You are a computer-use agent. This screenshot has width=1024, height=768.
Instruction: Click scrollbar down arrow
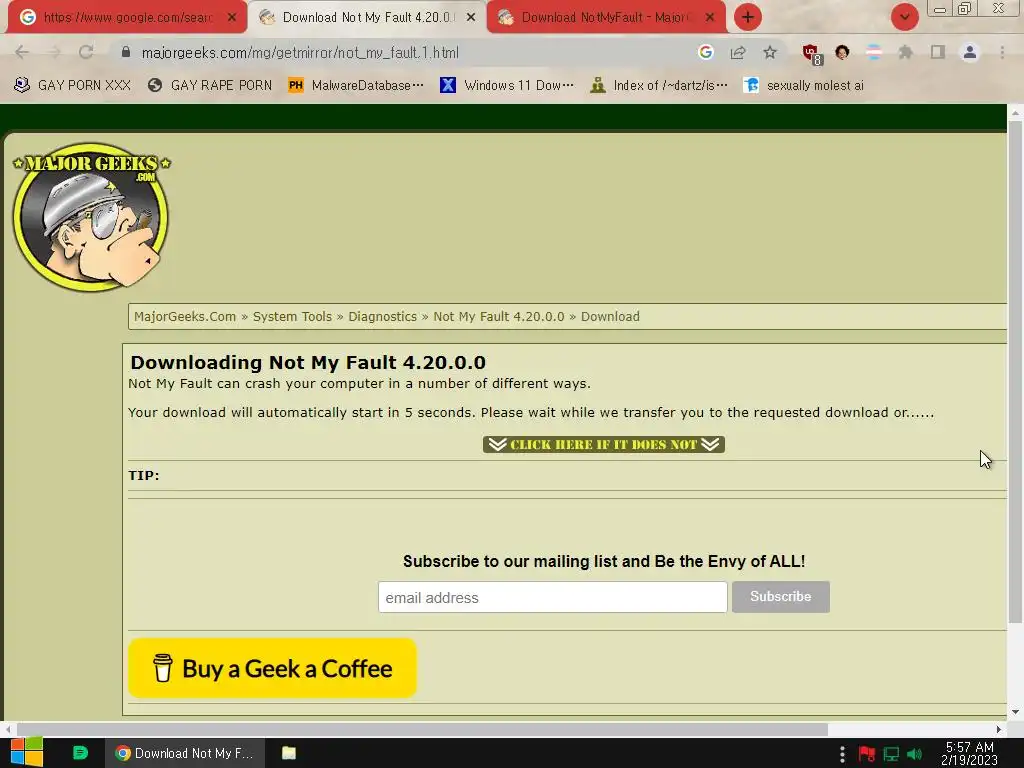1015,712
